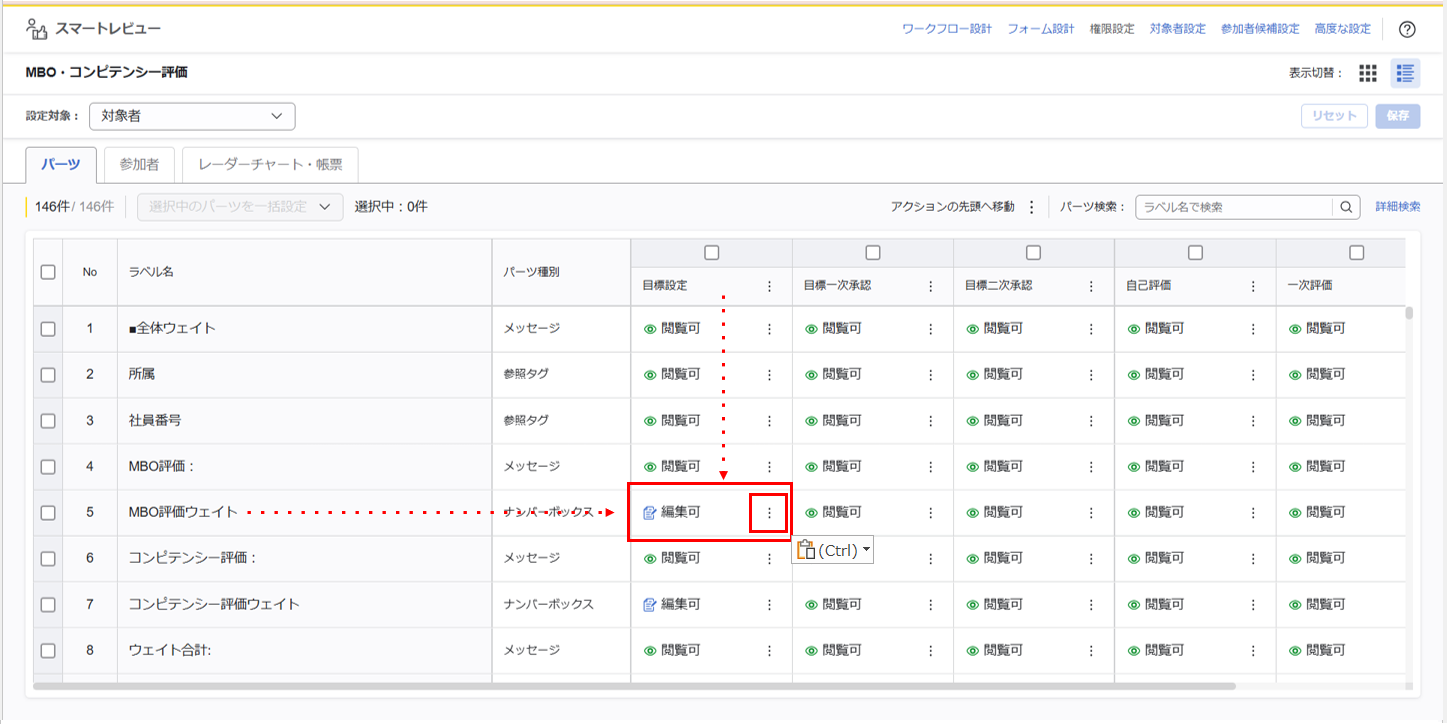This screenshot has width=1447, height=724.
Task: Select the パーツ tab
Action: [x=61, y=165]
